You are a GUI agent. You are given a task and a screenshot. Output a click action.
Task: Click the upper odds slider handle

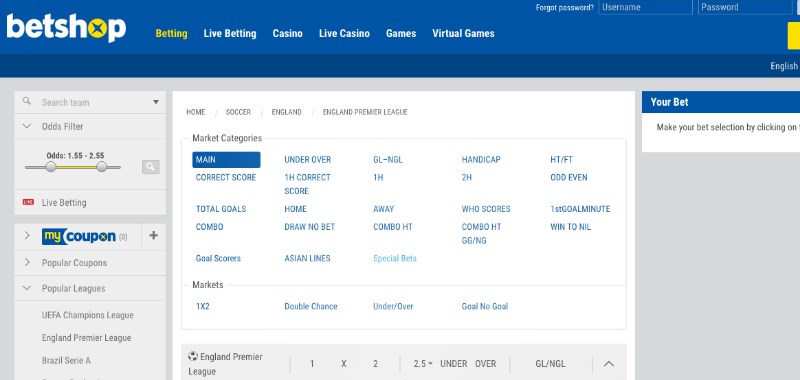click(x=102, y=167)
